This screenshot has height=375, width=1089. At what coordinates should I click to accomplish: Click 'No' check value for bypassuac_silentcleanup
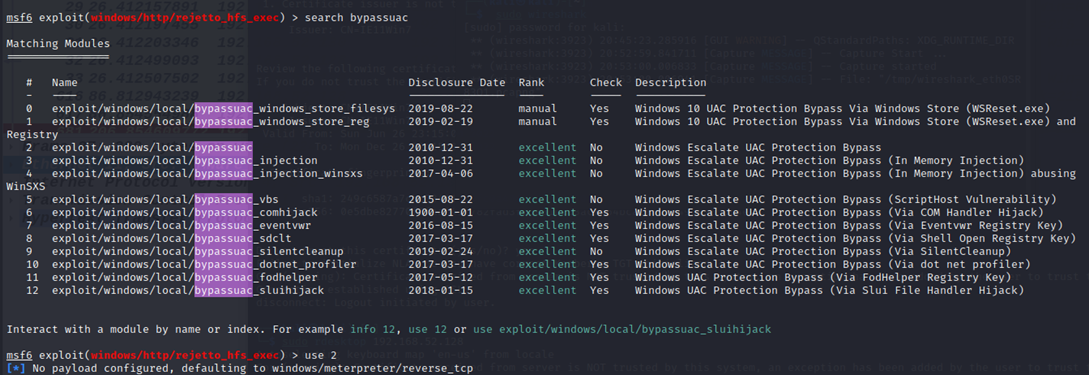coord(596,251)
